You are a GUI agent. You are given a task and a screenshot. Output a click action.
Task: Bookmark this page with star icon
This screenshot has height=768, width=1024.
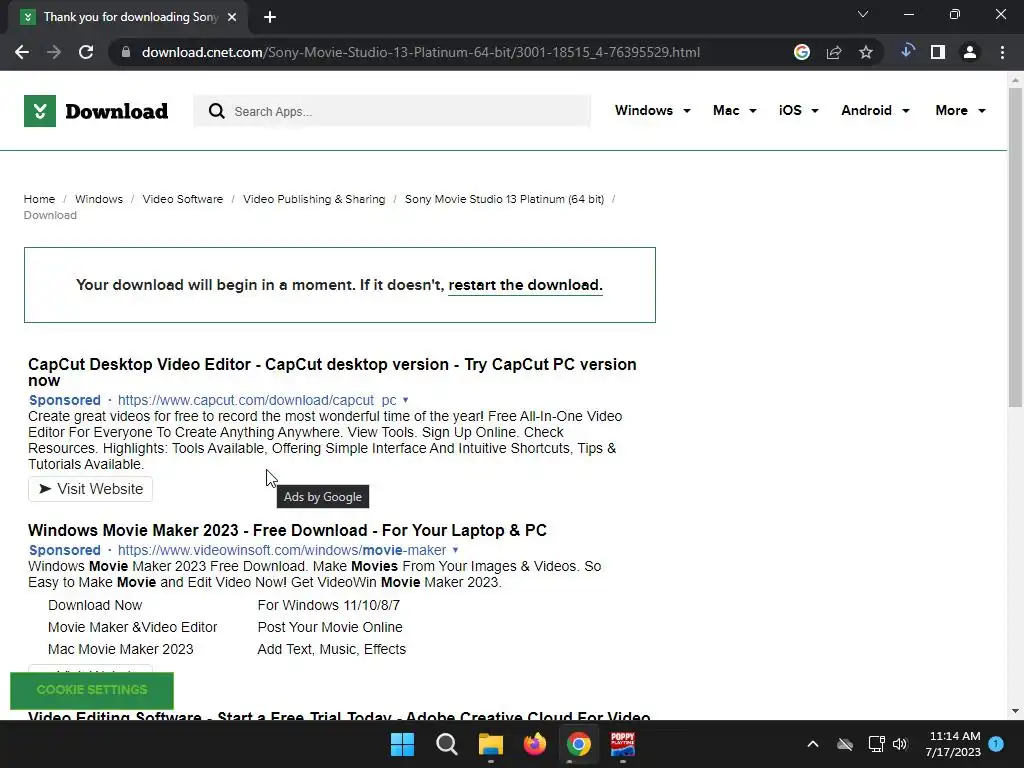coord(866,52)
